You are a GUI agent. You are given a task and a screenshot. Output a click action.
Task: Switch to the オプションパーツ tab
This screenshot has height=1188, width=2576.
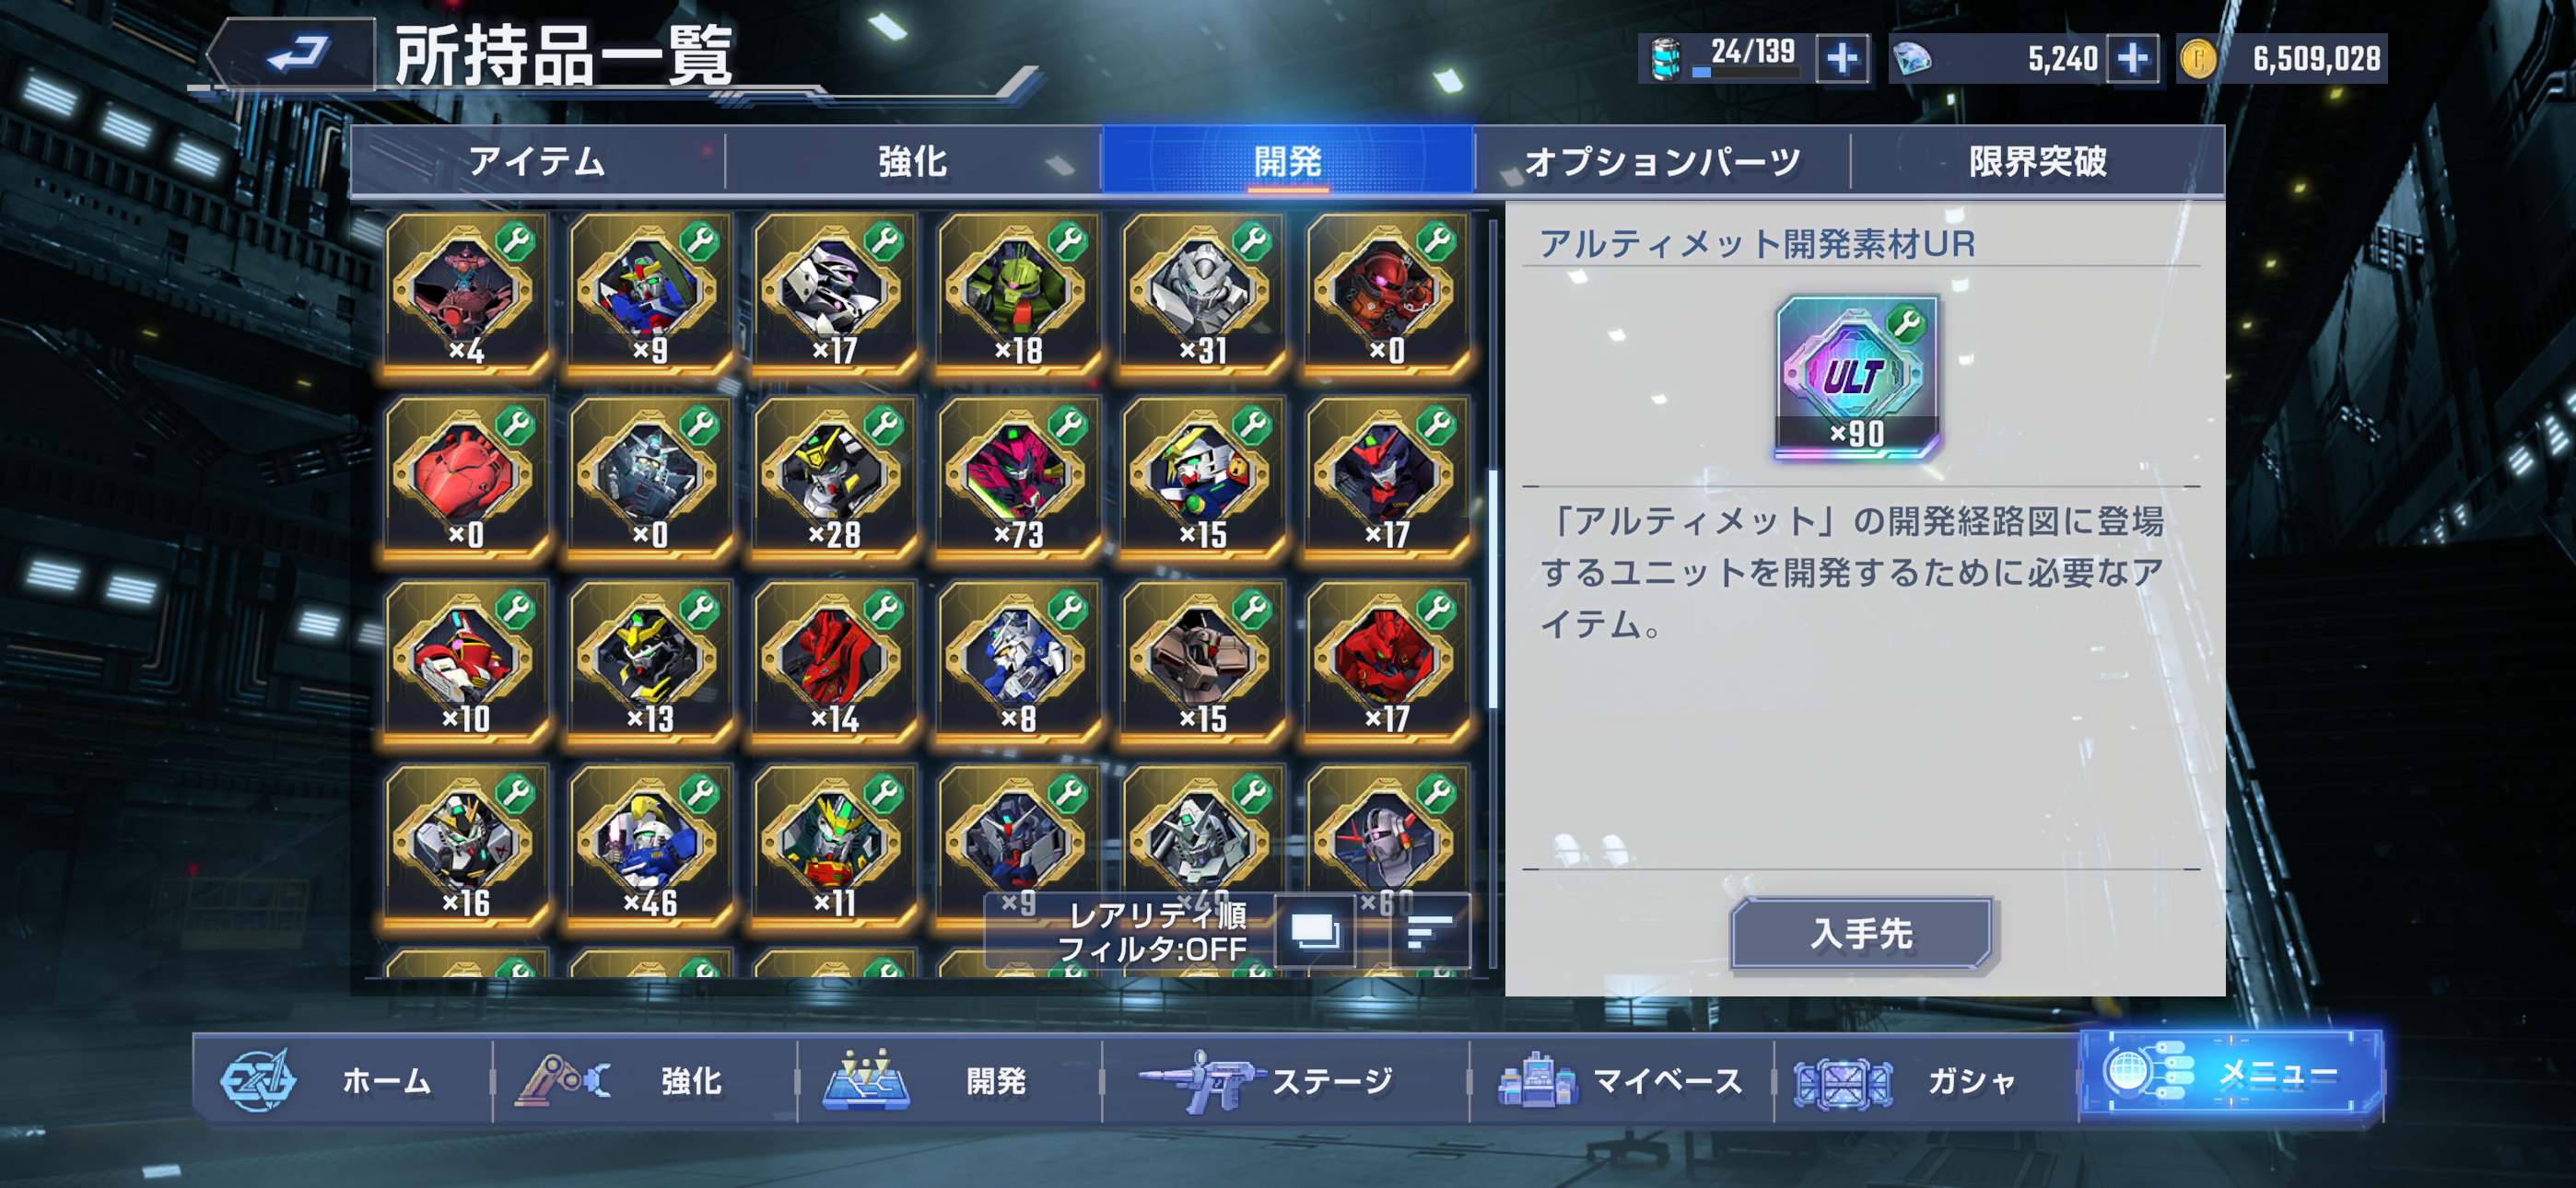[x=1662, y=160]
